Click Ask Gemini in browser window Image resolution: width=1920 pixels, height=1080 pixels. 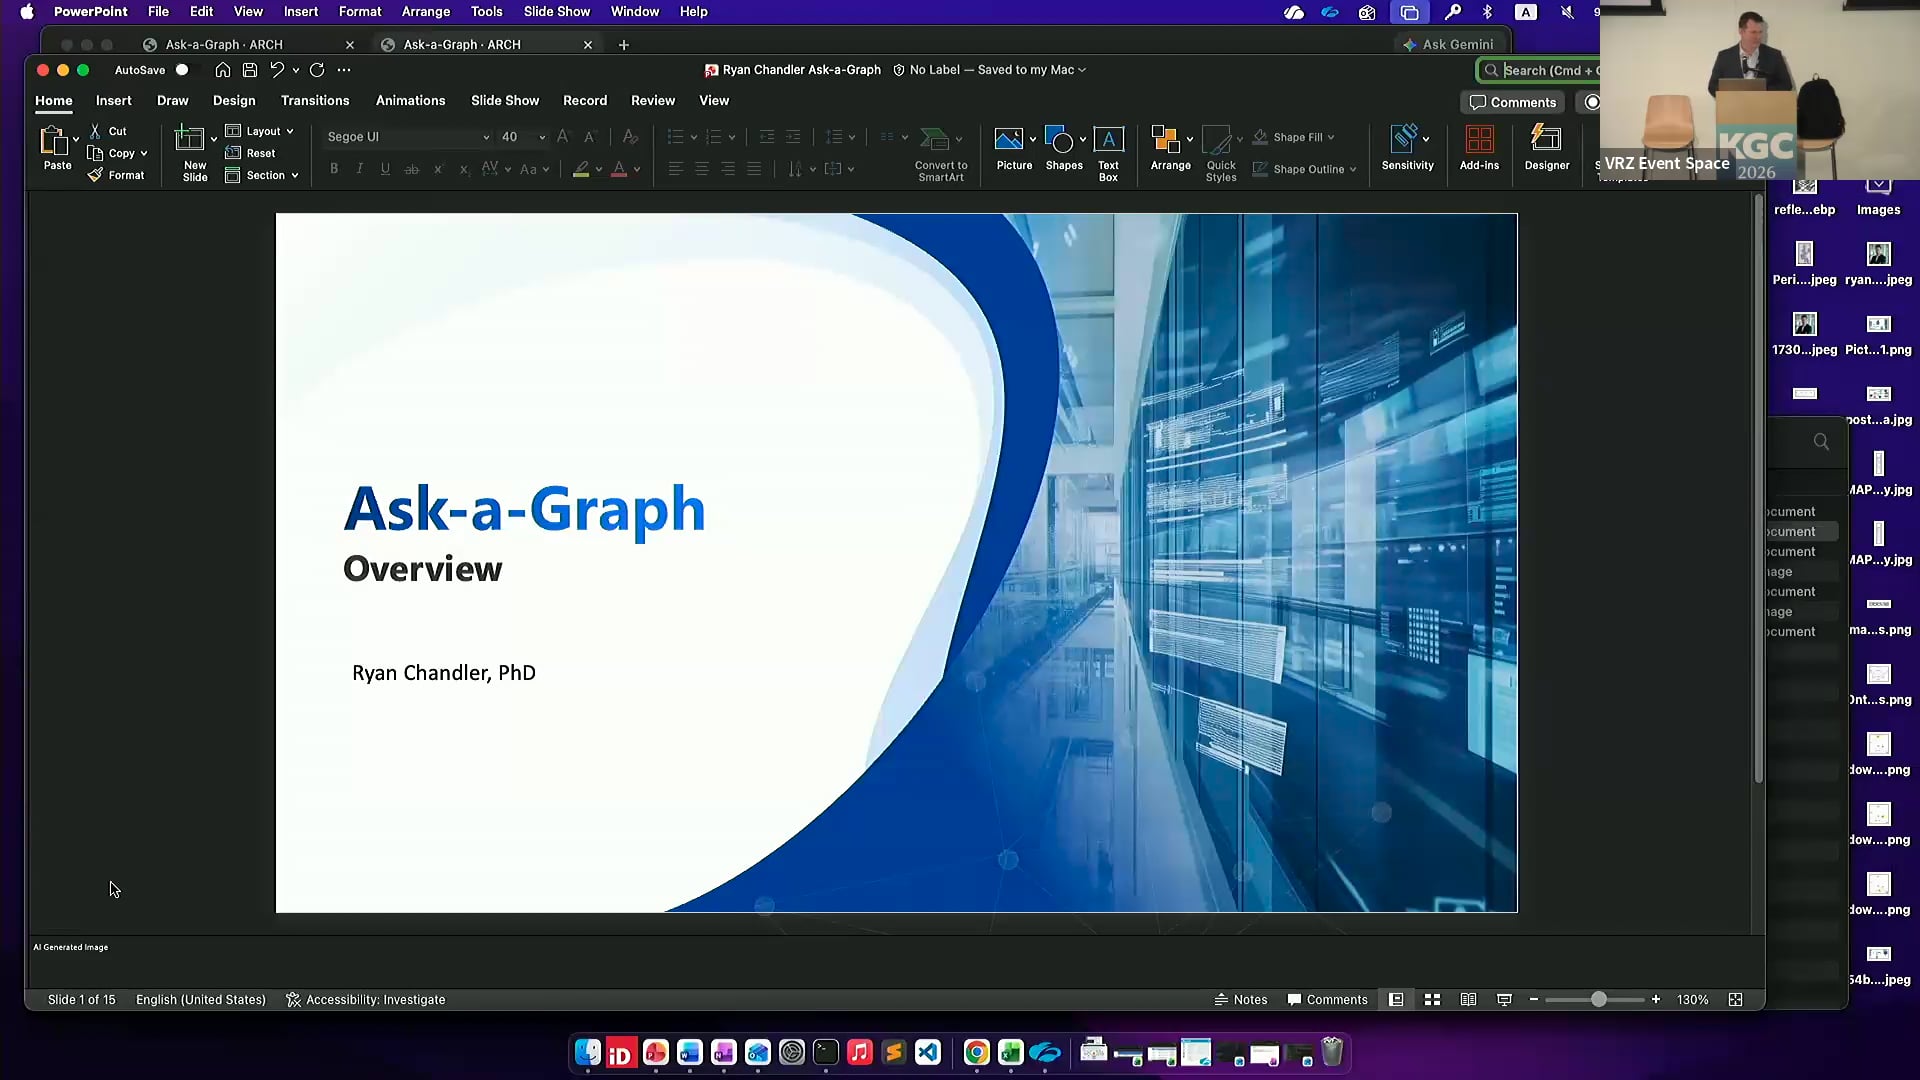[x=1448, y=44]
